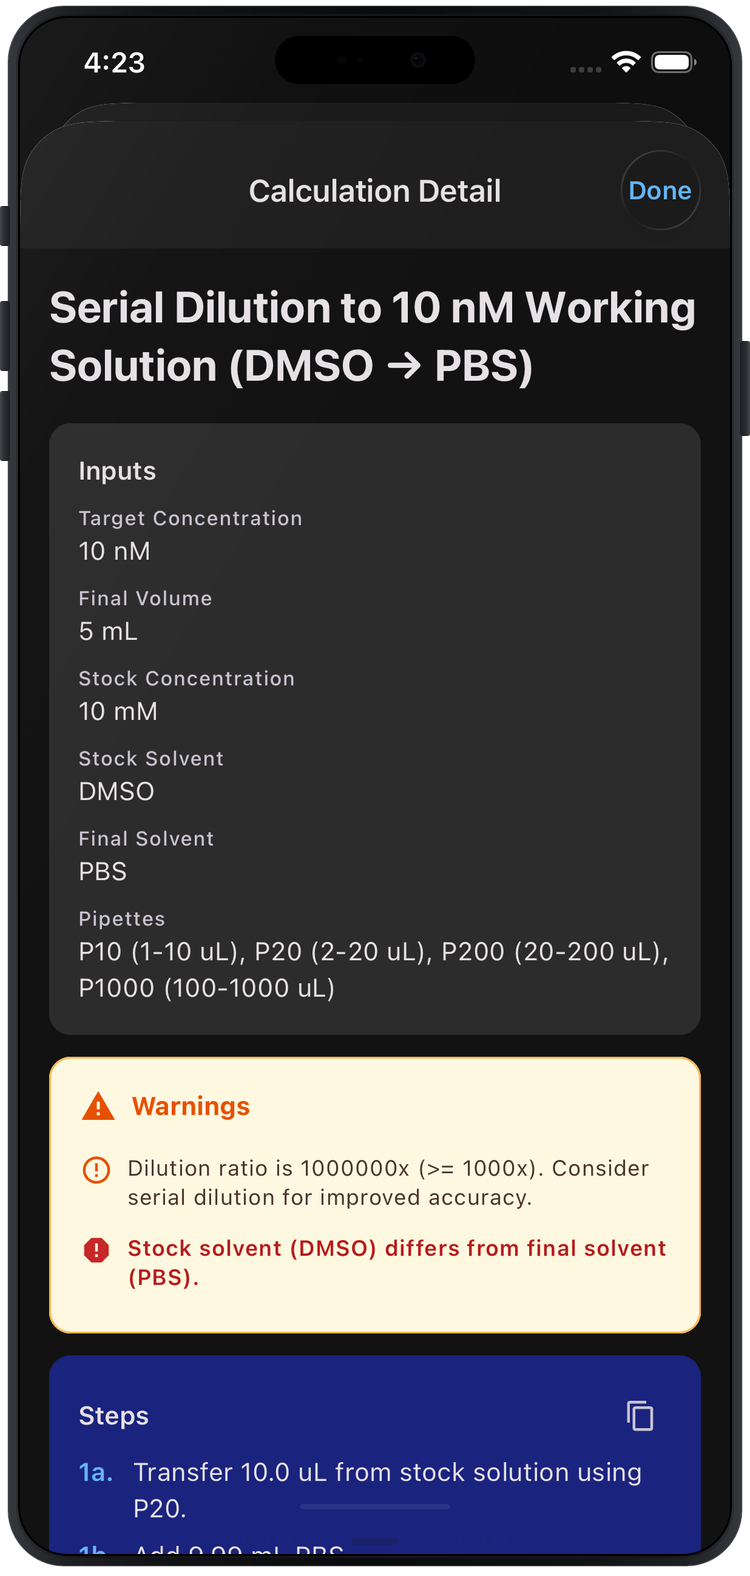
Task: Tap the Done button to dismiss the sheet
Action: (660, 190)
